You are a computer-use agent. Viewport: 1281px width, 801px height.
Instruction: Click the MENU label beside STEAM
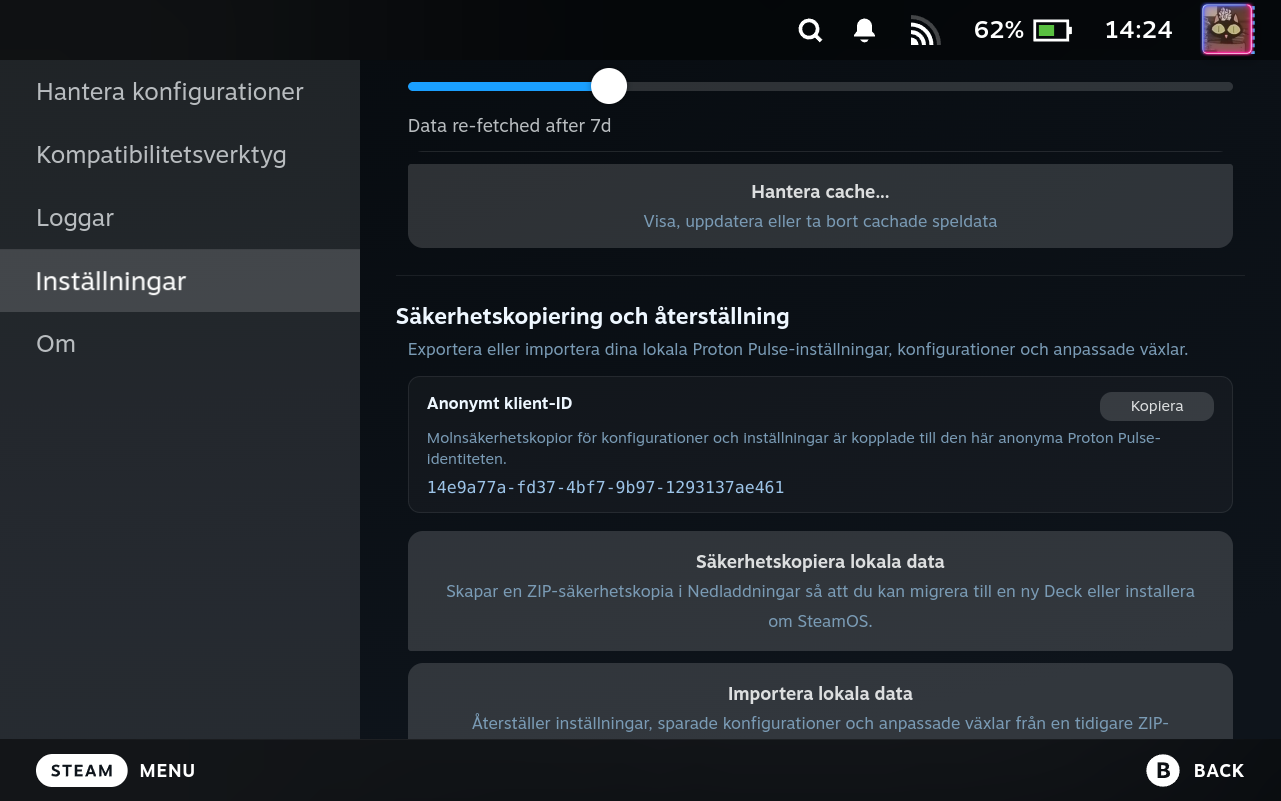[167, 771]
